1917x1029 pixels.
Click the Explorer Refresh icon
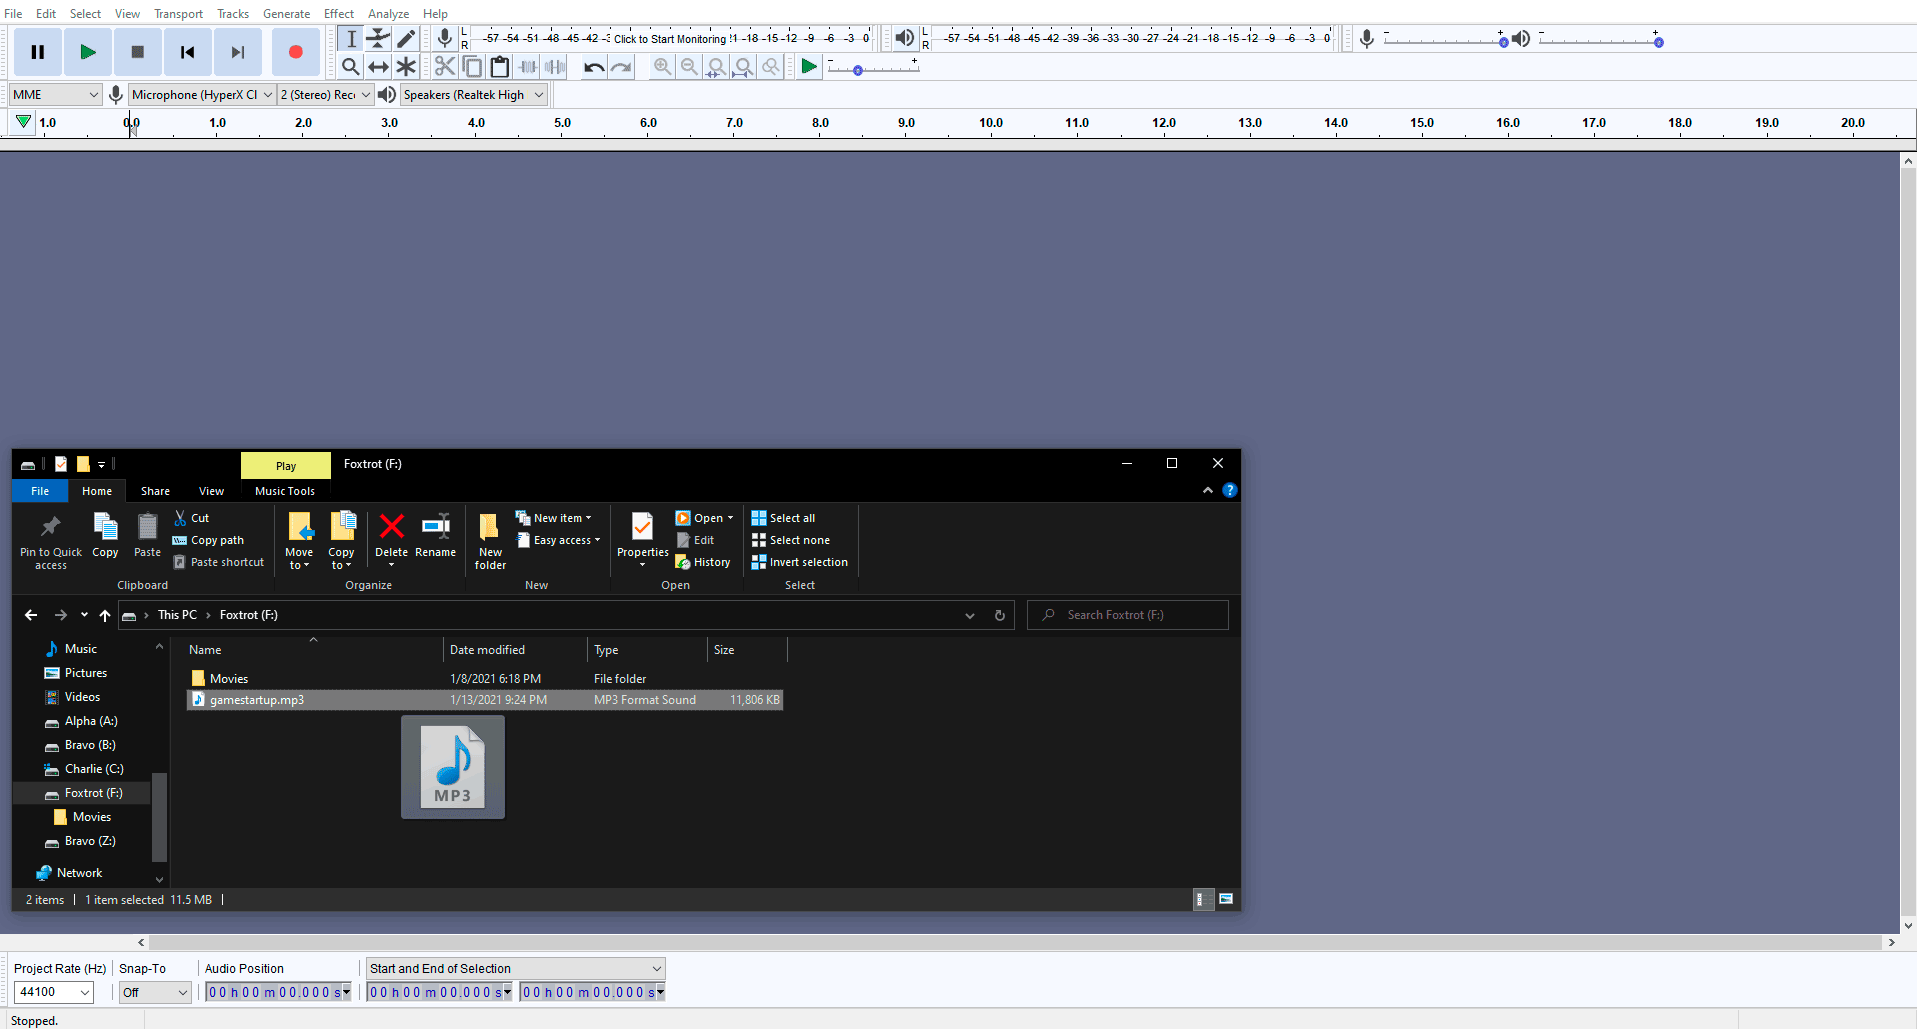click(x=999, y=615)
